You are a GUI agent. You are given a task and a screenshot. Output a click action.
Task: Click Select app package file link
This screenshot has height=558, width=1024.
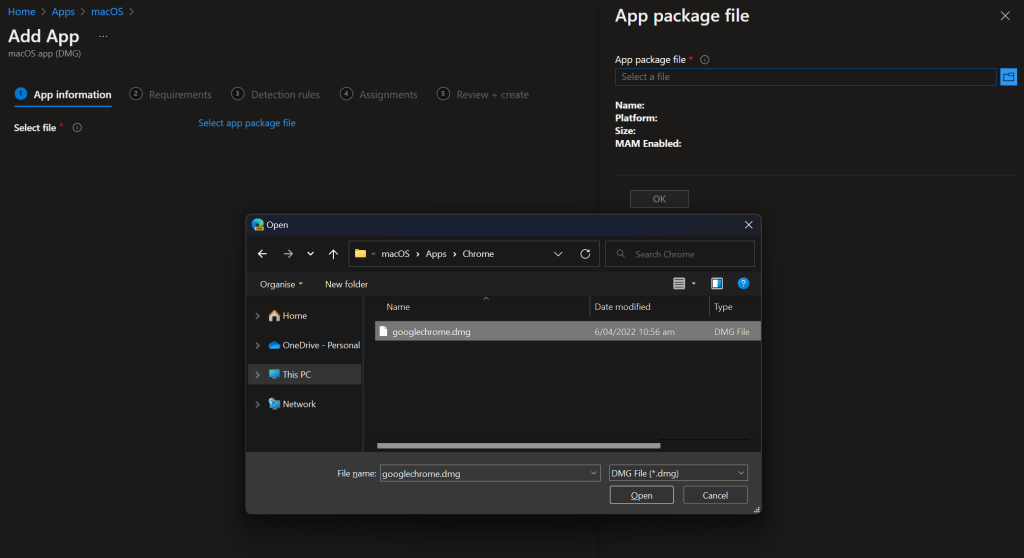(x=247, y=123)
